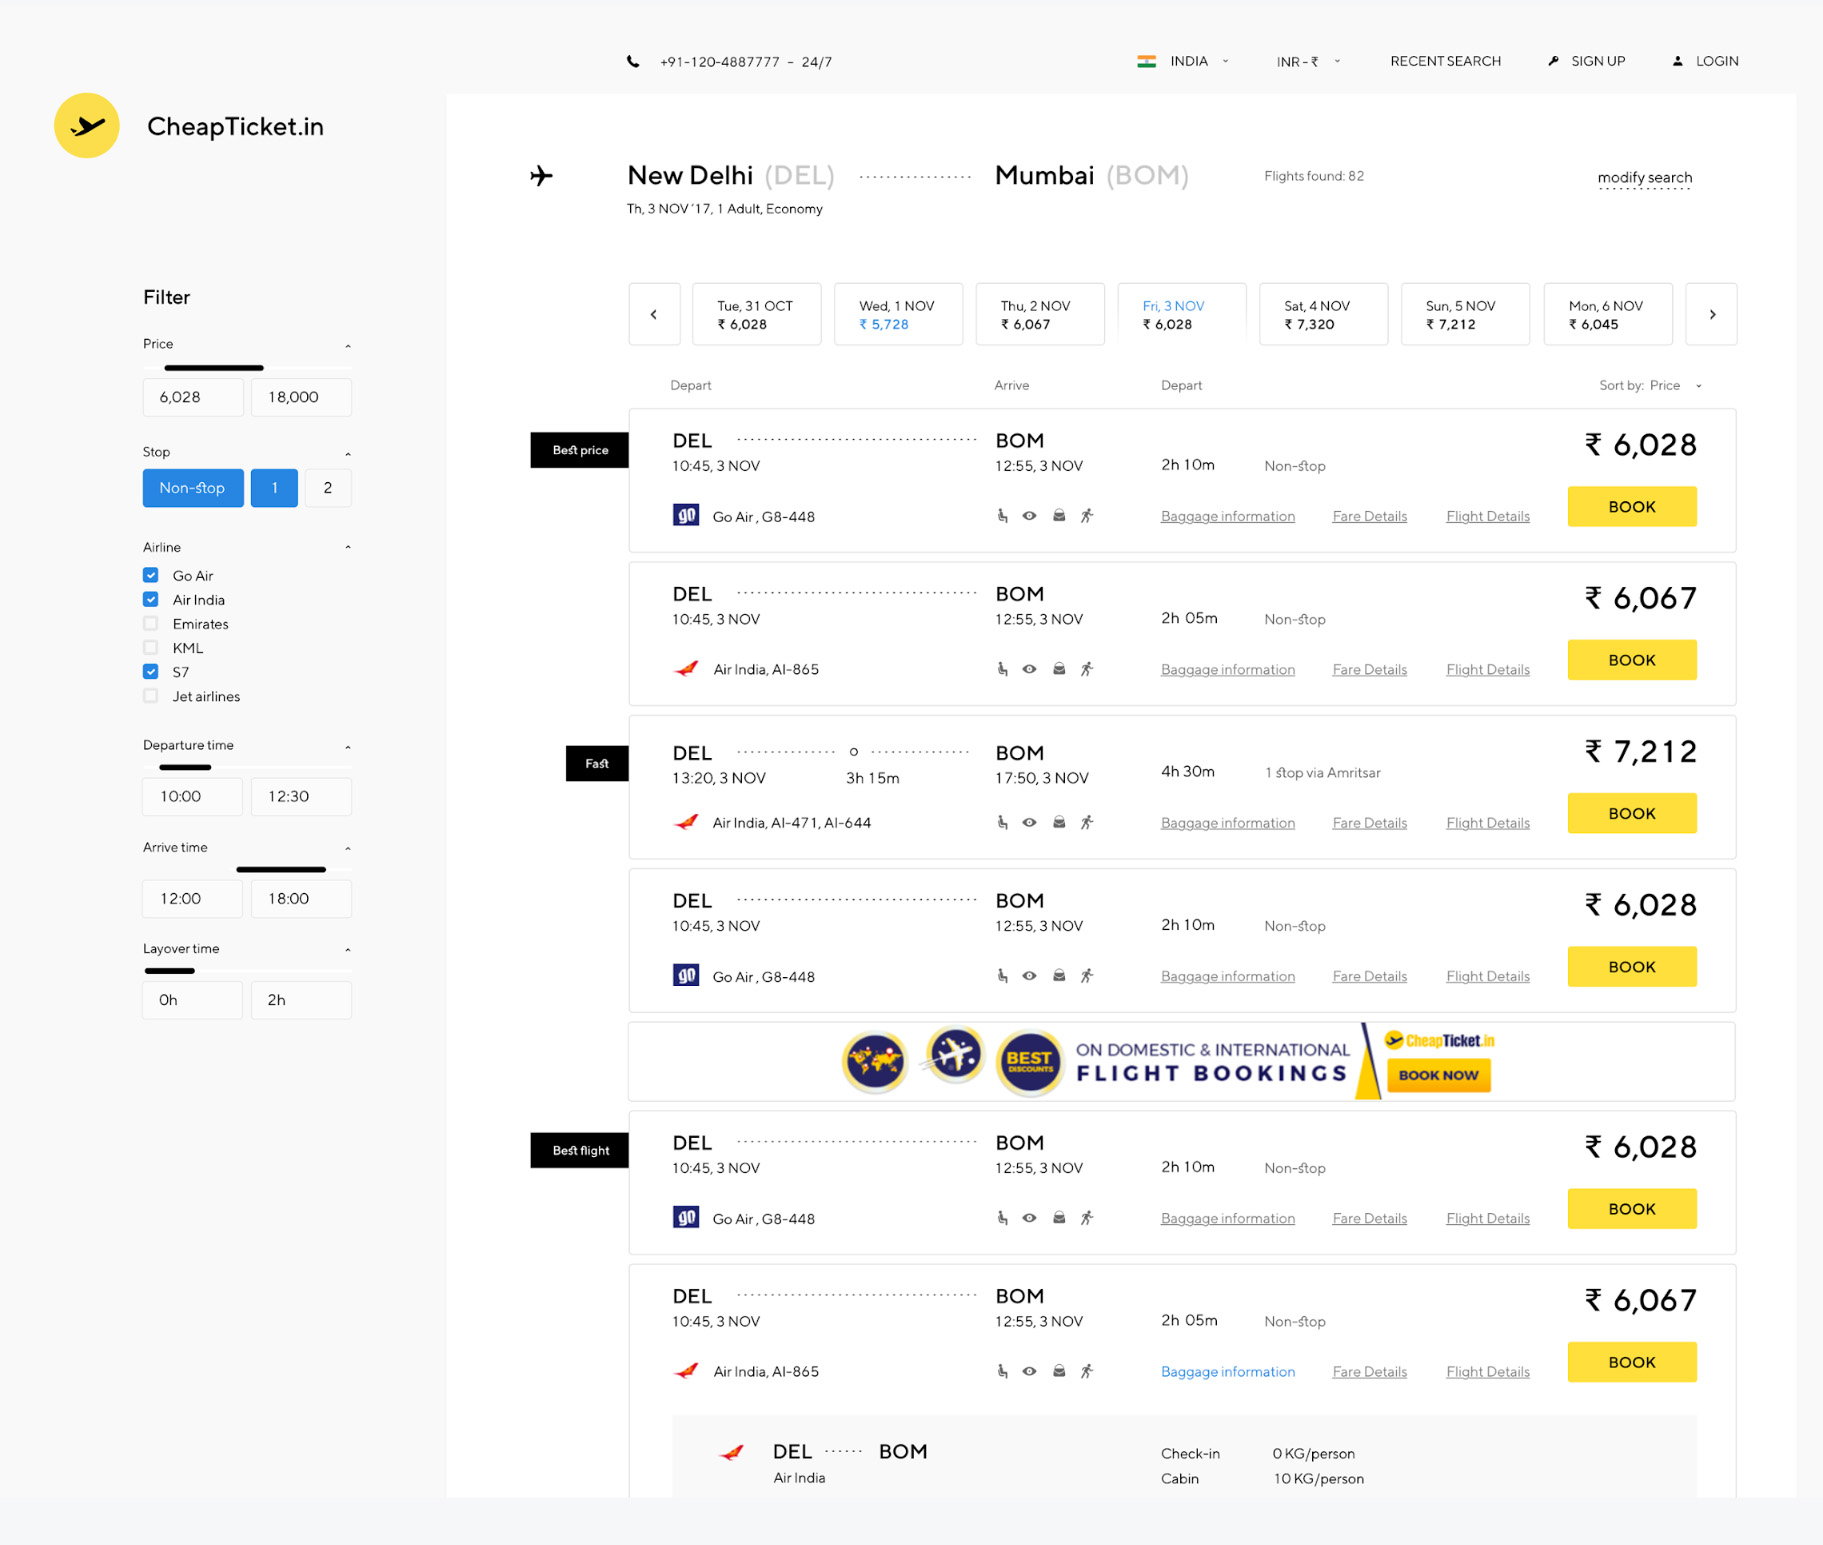Click Air India logo on AI-471 flight

(686, 822)
